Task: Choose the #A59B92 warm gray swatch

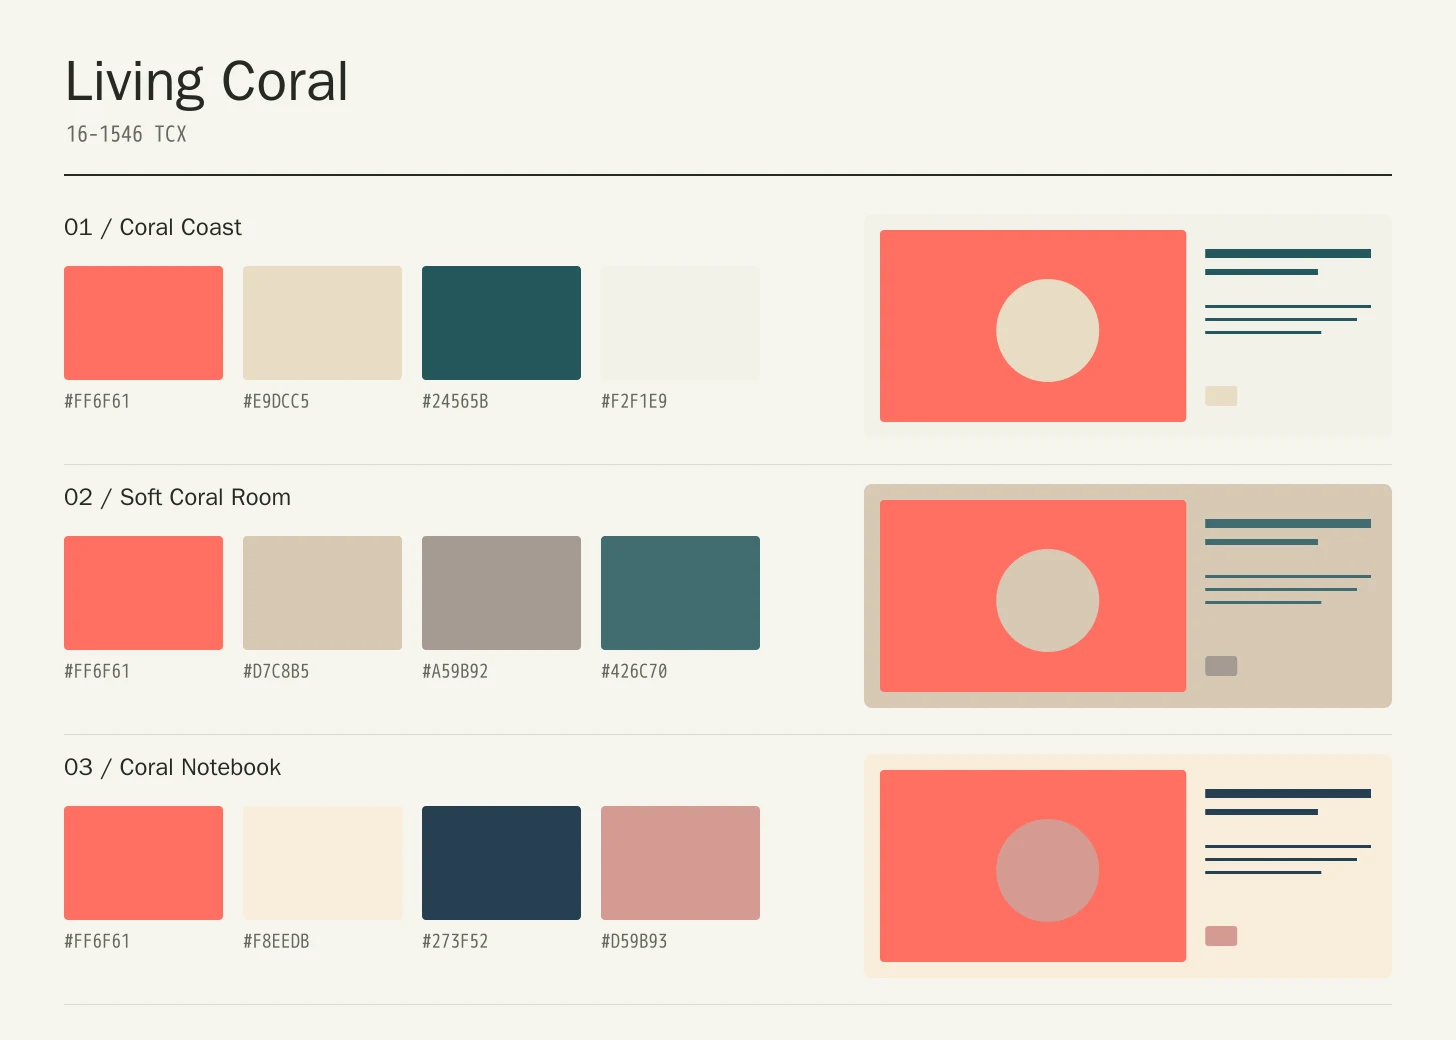Action: coord(501,593)
